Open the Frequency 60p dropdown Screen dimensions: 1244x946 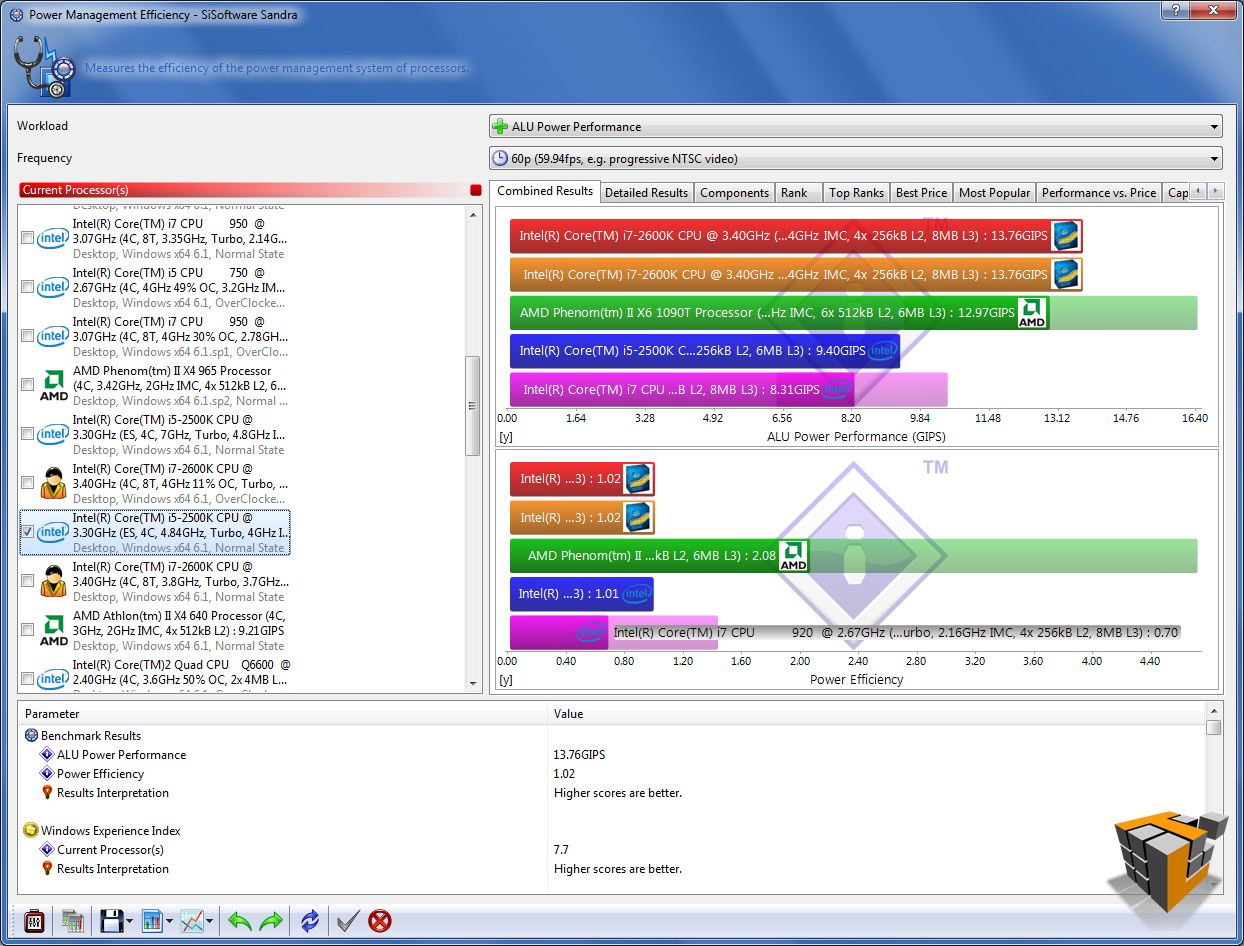click(x=856, y=158)
